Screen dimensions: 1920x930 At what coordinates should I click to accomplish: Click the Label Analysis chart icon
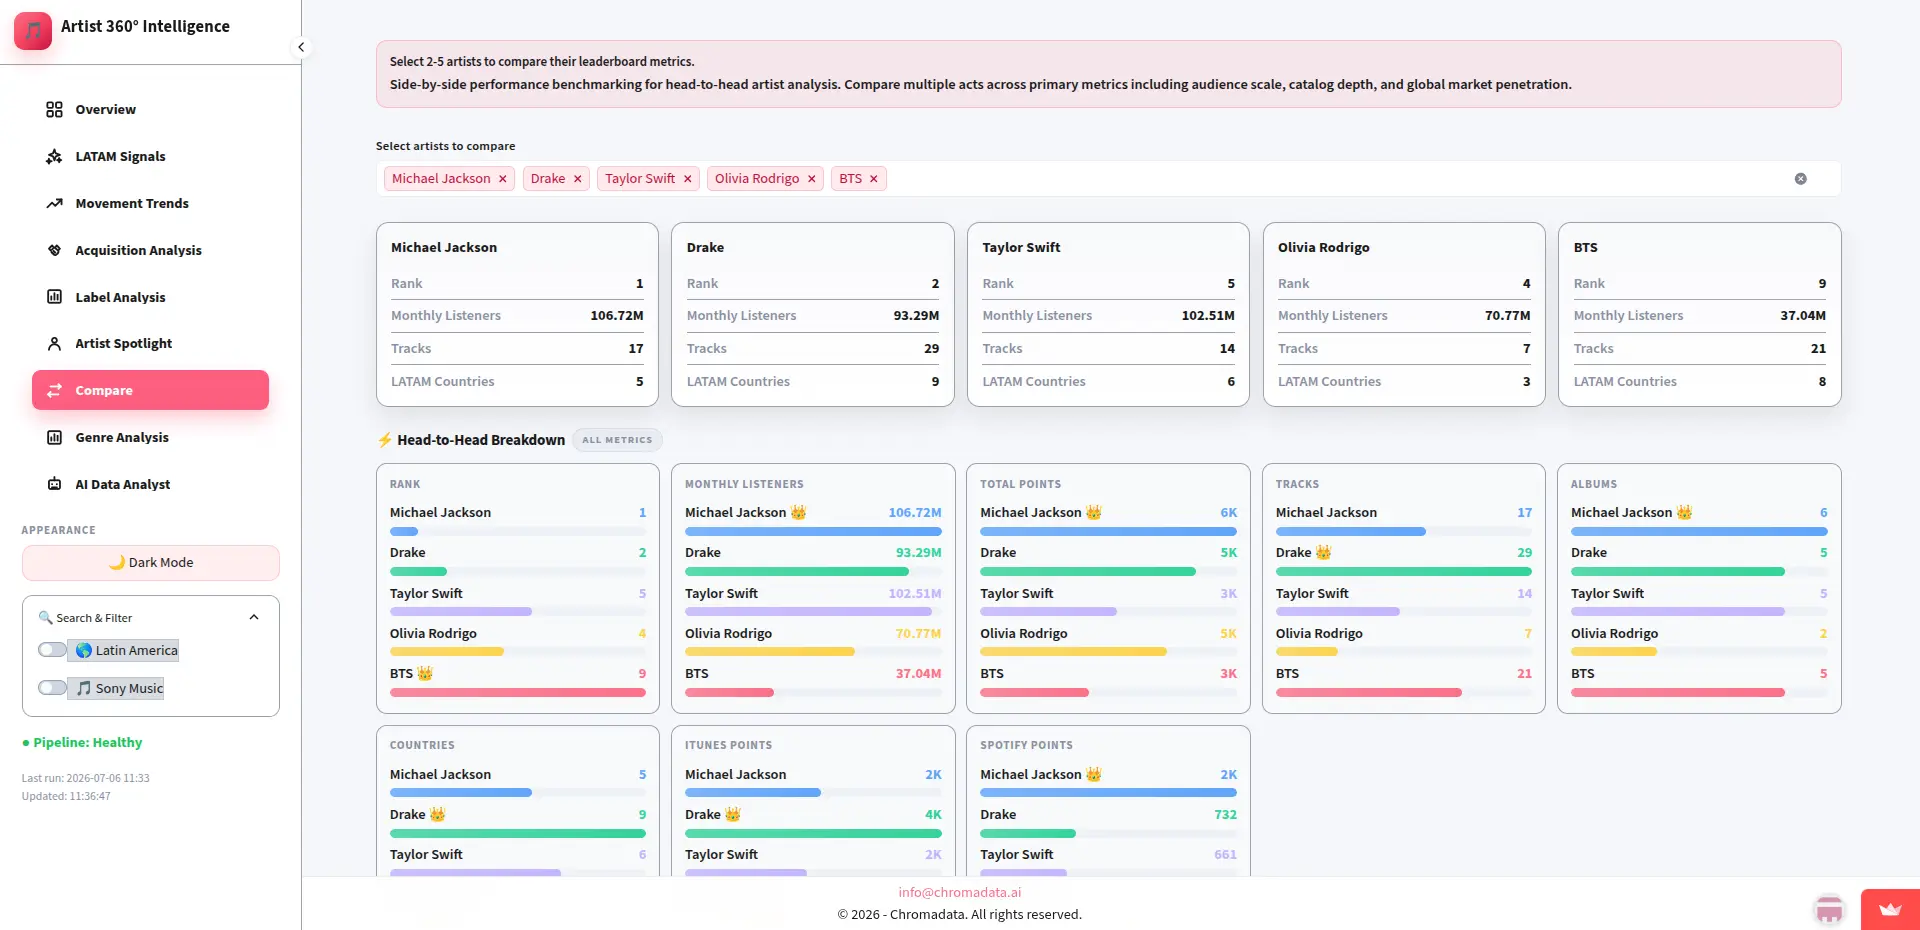pyautogui.click(x=54, y=297)
